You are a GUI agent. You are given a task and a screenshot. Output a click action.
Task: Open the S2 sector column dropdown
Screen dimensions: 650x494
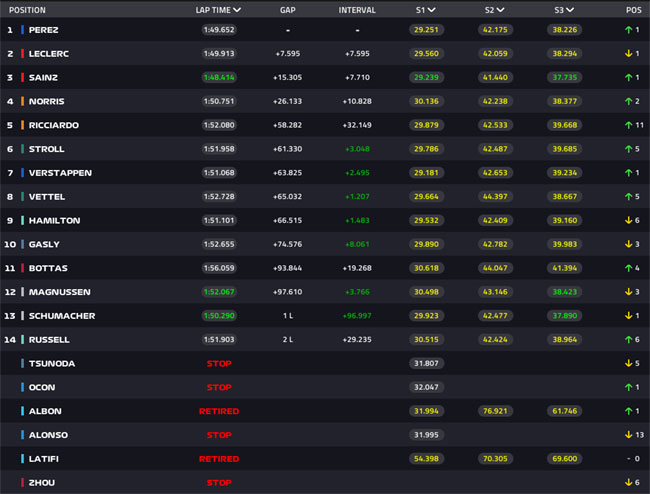pyautogui.click(x=500, y=10)
